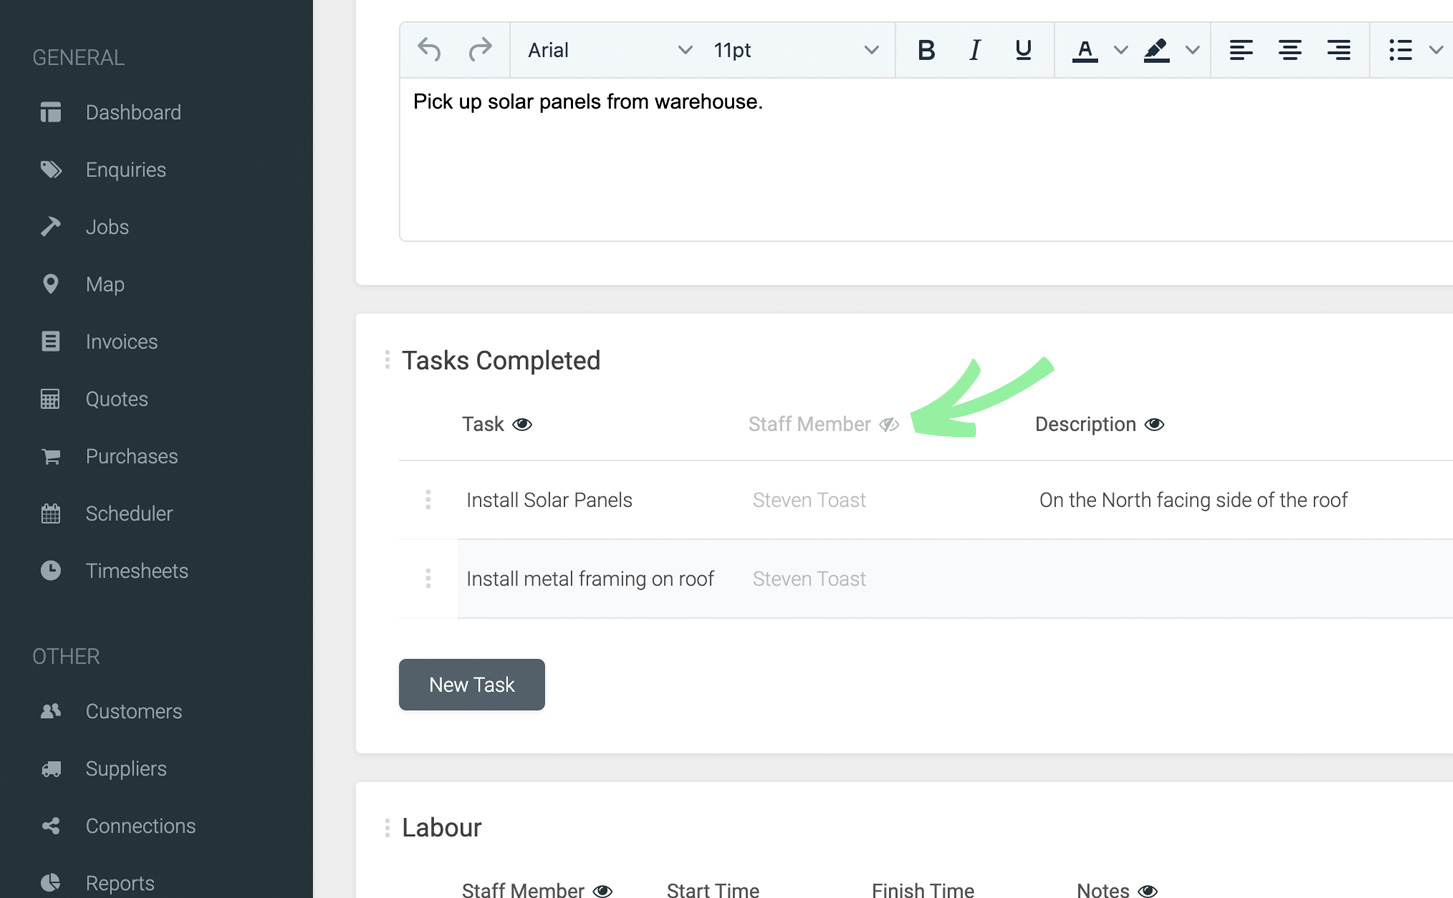This screenshot has width=1453, height=898.
Task: Open Connections in sidebar
Action: 140,826
